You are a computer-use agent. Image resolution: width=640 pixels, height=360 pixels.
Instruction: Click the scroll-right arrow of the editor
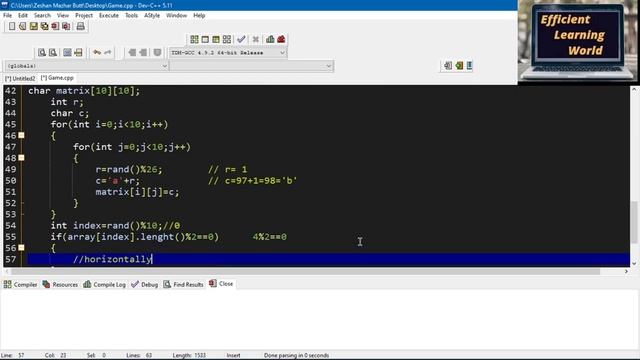[626, 271]
